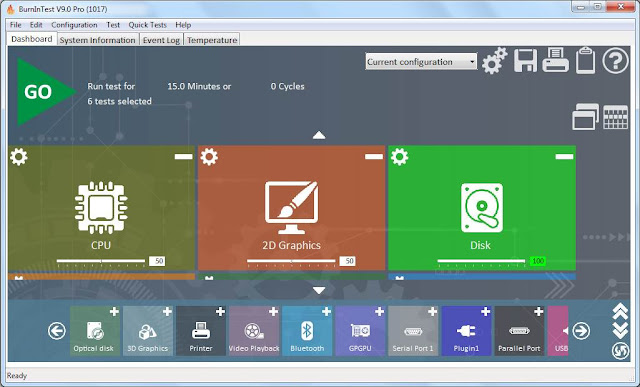Add Video Playback test with its plus
Viewport: 640px width, 387px height.
point(273,312)
